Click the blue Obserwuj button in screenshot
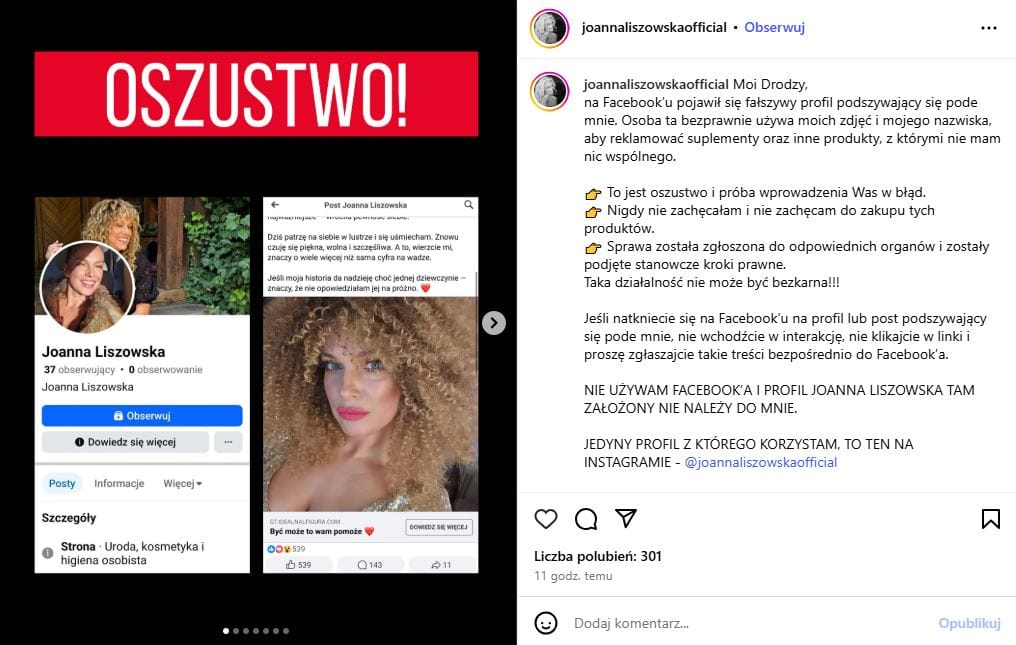This screenshot has height=645, width=1016. point(142,416)
